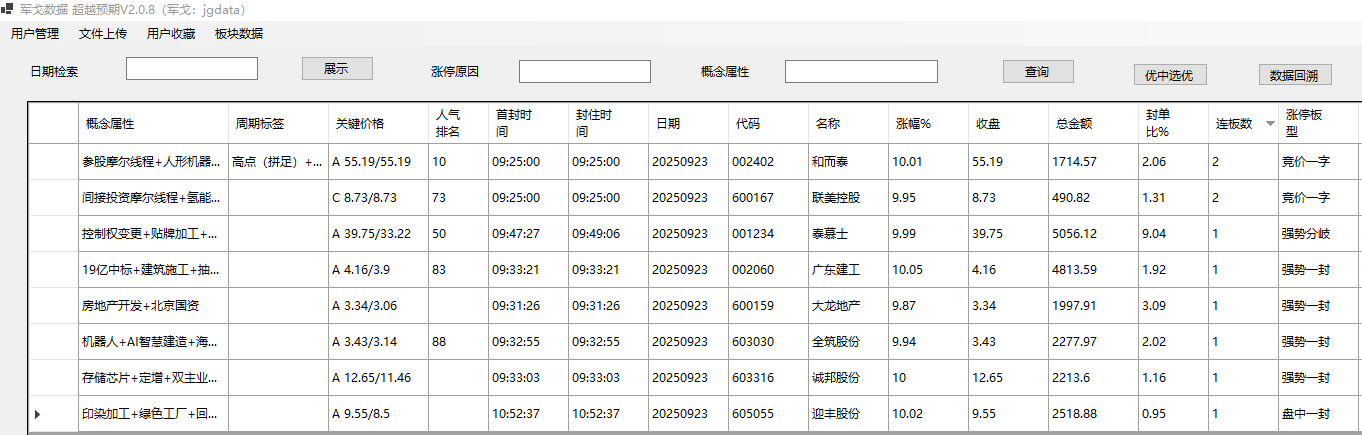Open the 板块数据 menu
Screen dimensions: 1362x435
(239, 34)
